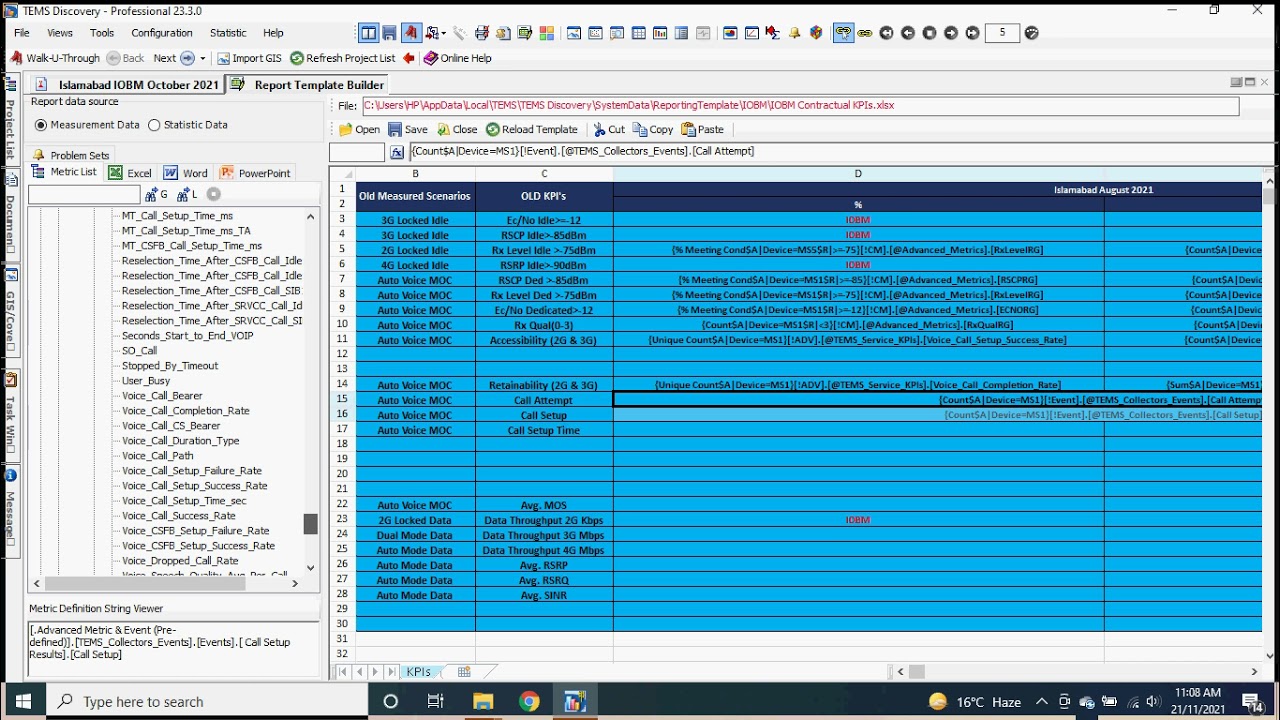The height and width of the screenshot is (720, 1280).
Task: Click the Cut button
Action: pyautogui.click(x=609, y=129)
